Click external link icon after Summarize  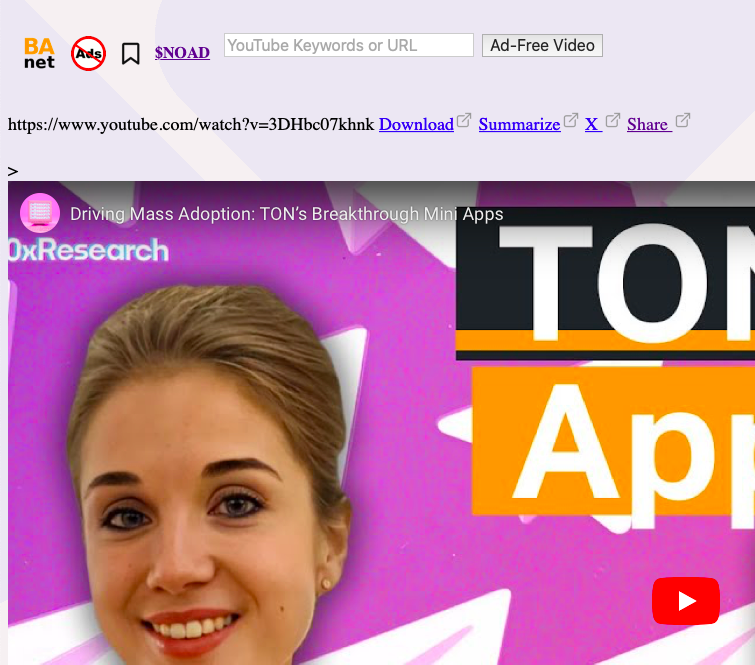click(x=571, y=120)
